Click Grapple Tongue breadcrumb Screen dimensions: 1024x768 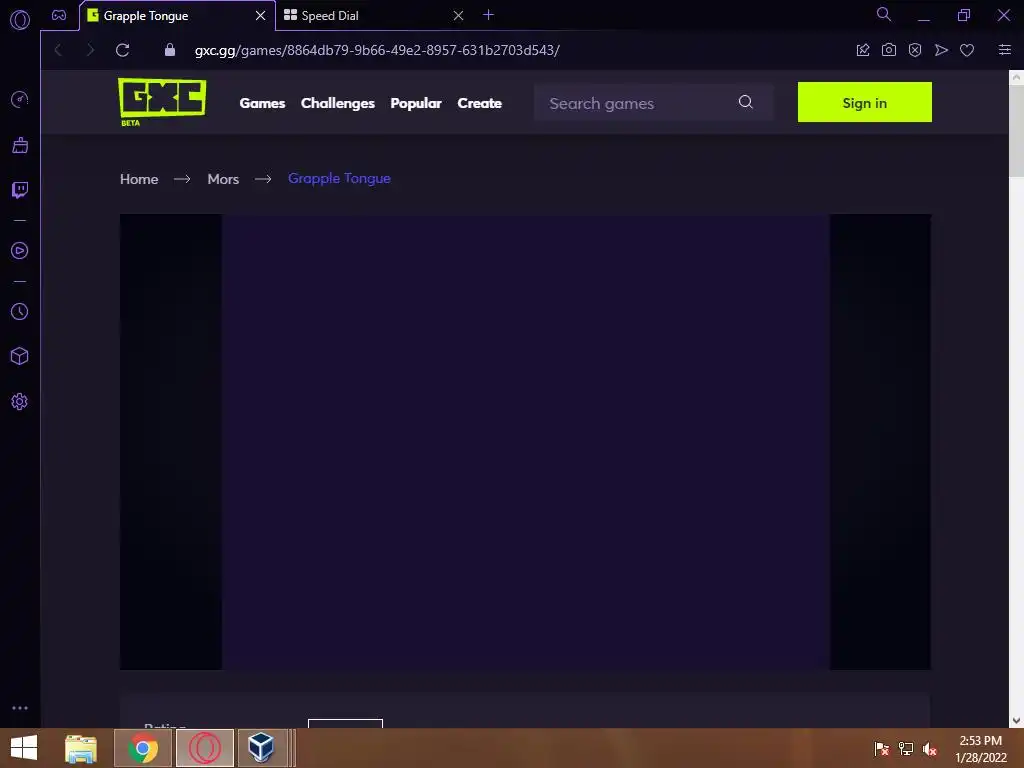tap(340, 178)
